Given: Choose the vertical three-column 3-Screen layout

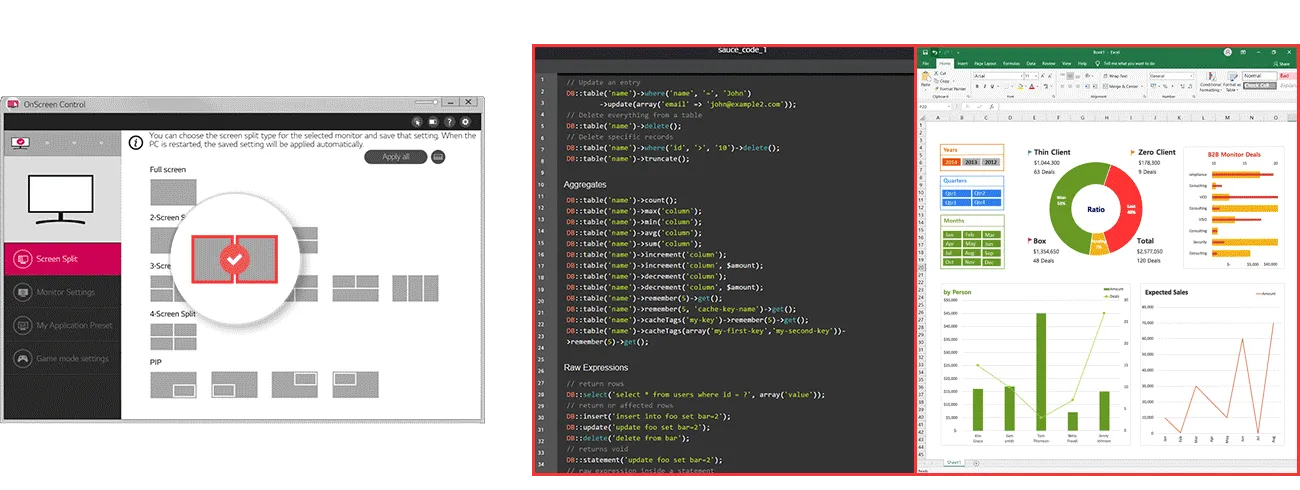Looking at the screenshot, I should pos(415,288).
